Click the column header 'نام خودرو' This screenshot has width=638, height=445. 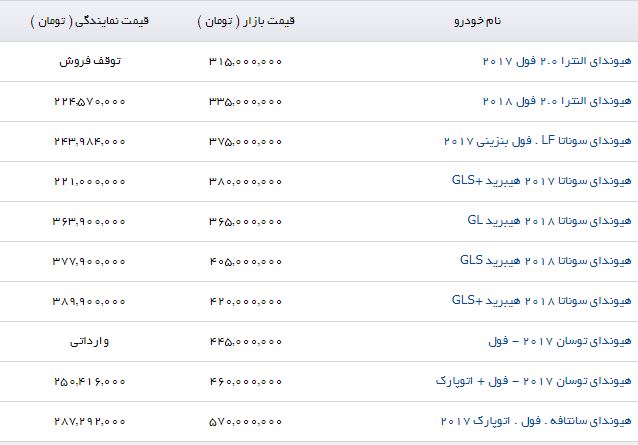(x=478, y=21)
